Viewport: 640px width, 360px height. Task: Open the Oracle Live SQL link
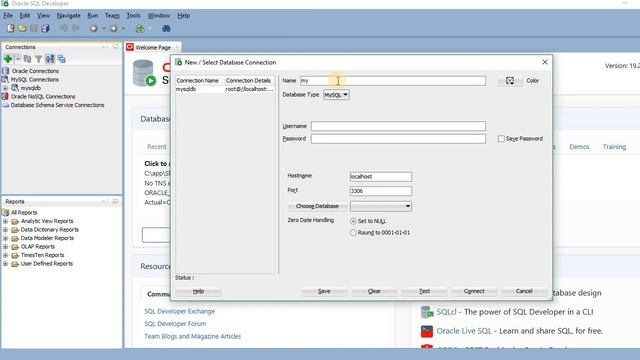464,331
